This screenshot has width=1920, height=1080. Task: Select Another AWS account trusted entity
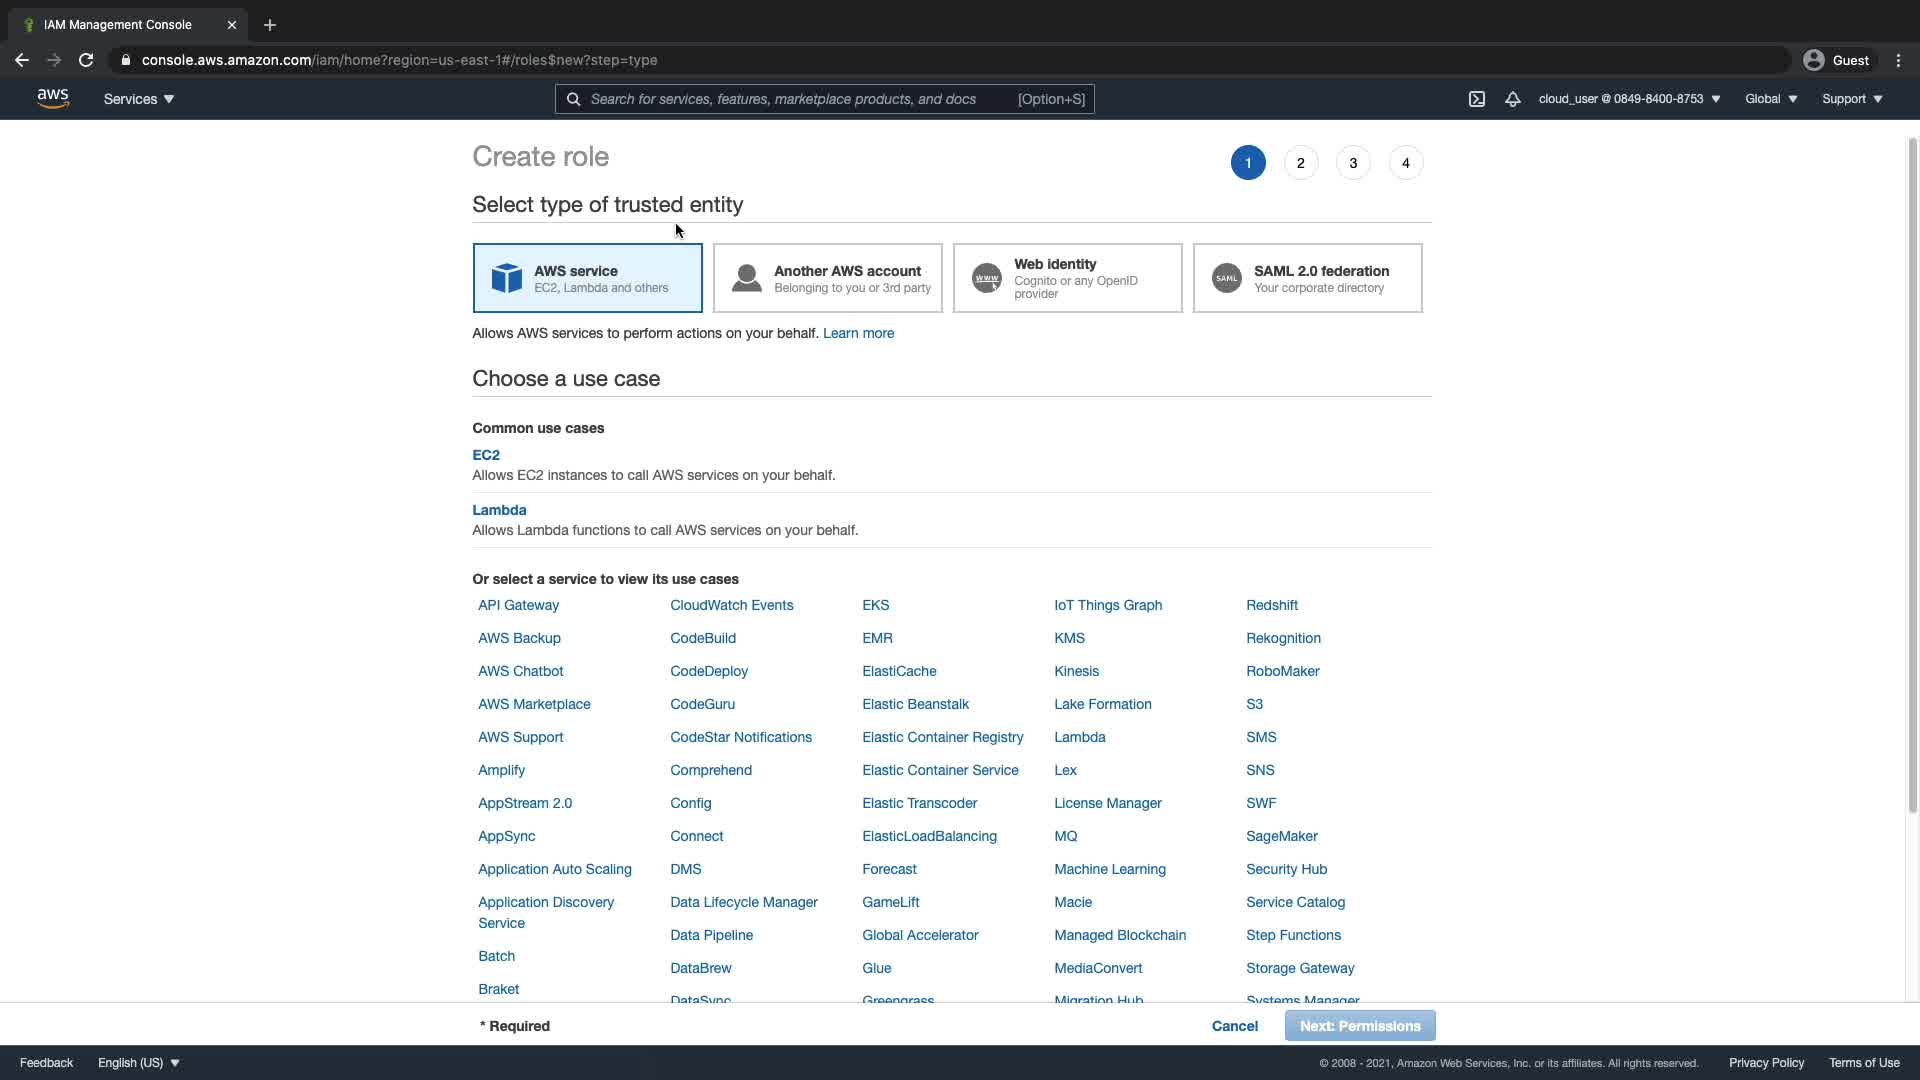[x=827, y=278]
